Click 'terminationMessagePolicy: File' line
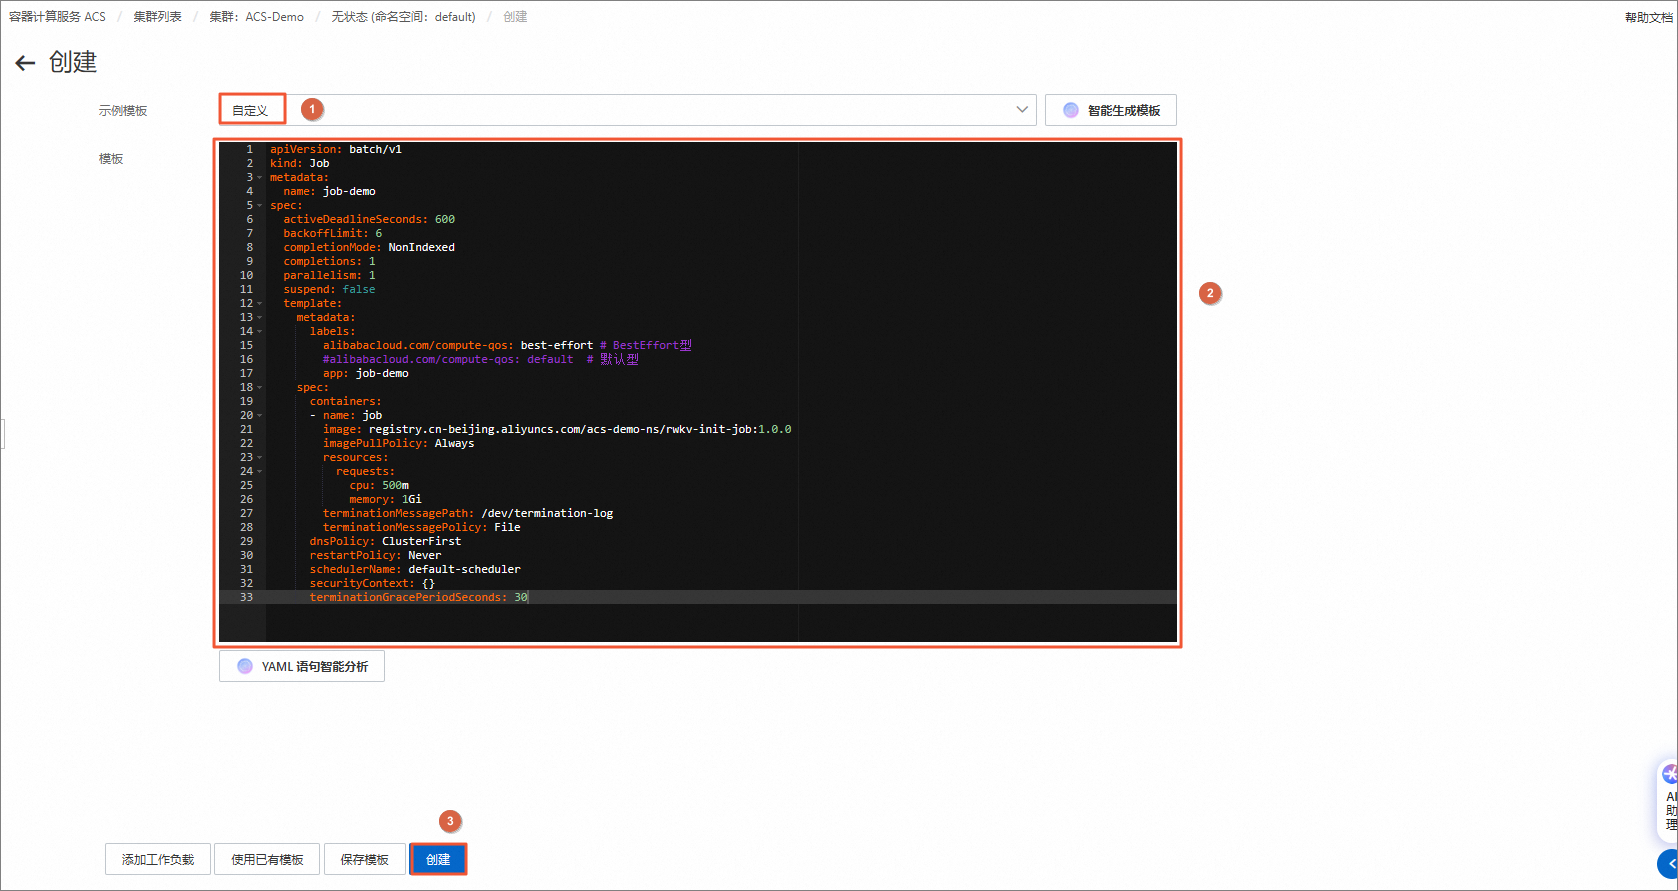This screenshot has width=1678, height=891. pos(421,528)
